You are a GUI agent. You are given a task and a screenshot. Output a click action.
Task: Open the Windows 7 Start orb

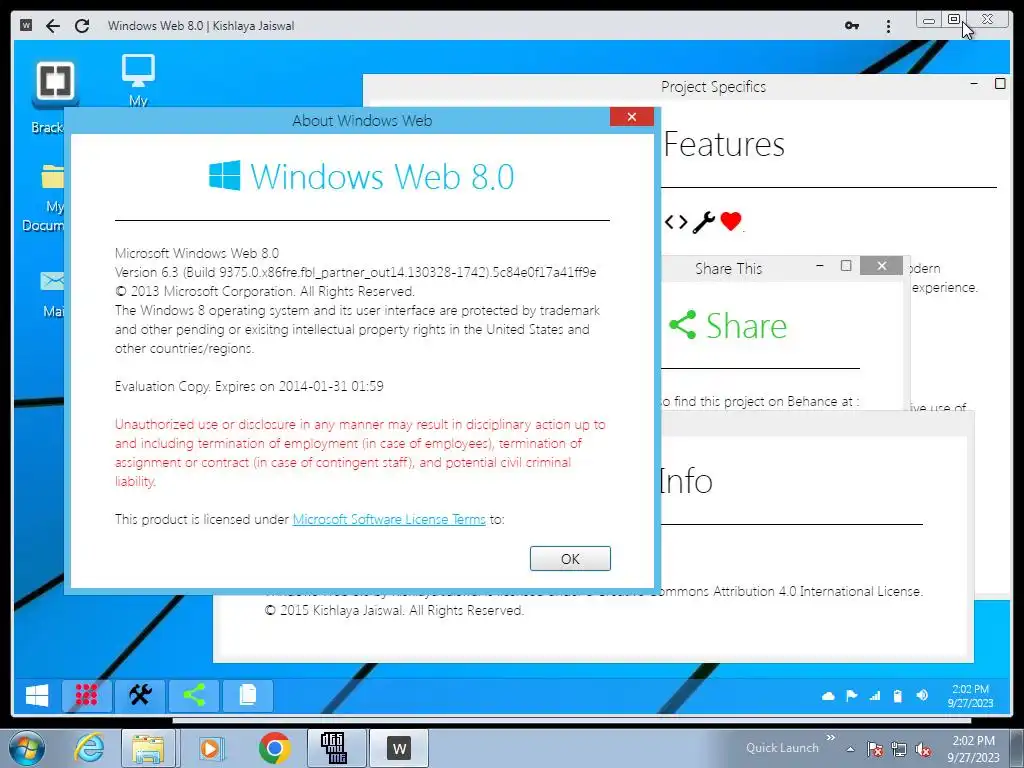26,748
